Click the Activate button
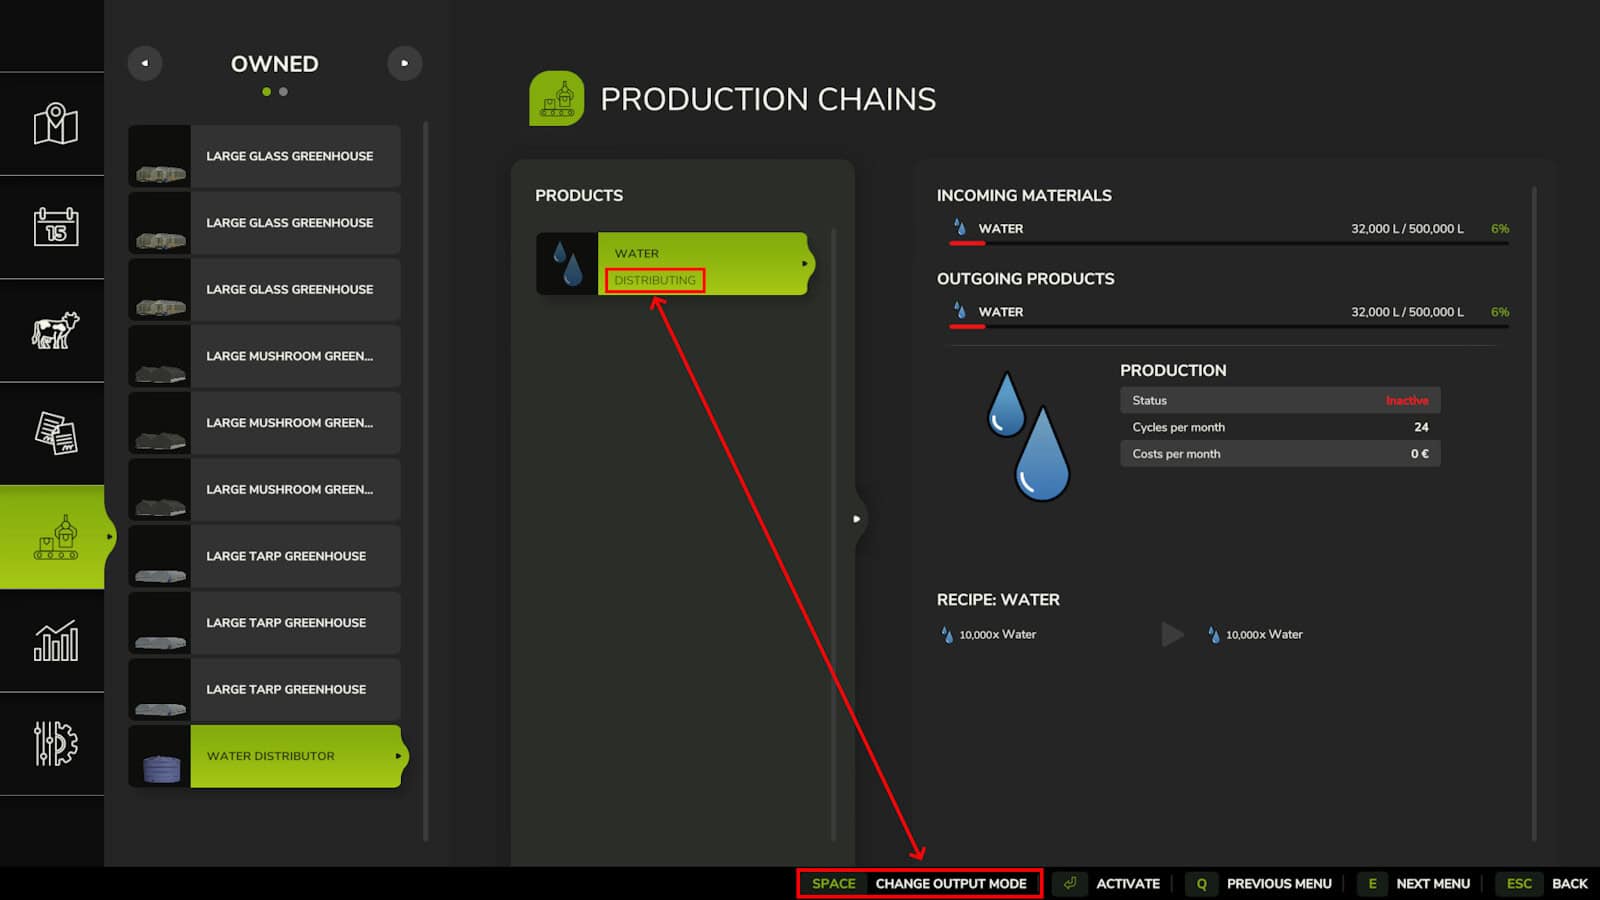This screenshot has height=900, width=1600. tap(1112, 883)
